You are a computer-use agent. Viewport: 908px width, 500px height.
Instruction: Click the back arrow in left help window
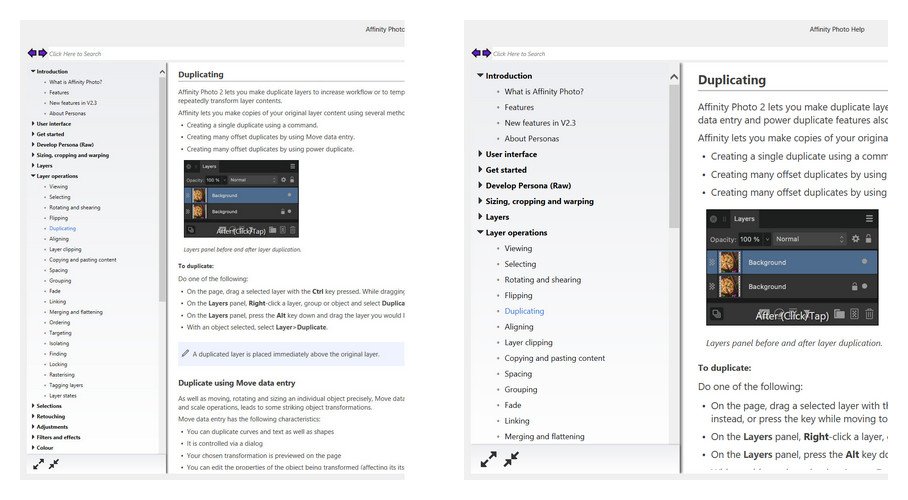(32, 53)
